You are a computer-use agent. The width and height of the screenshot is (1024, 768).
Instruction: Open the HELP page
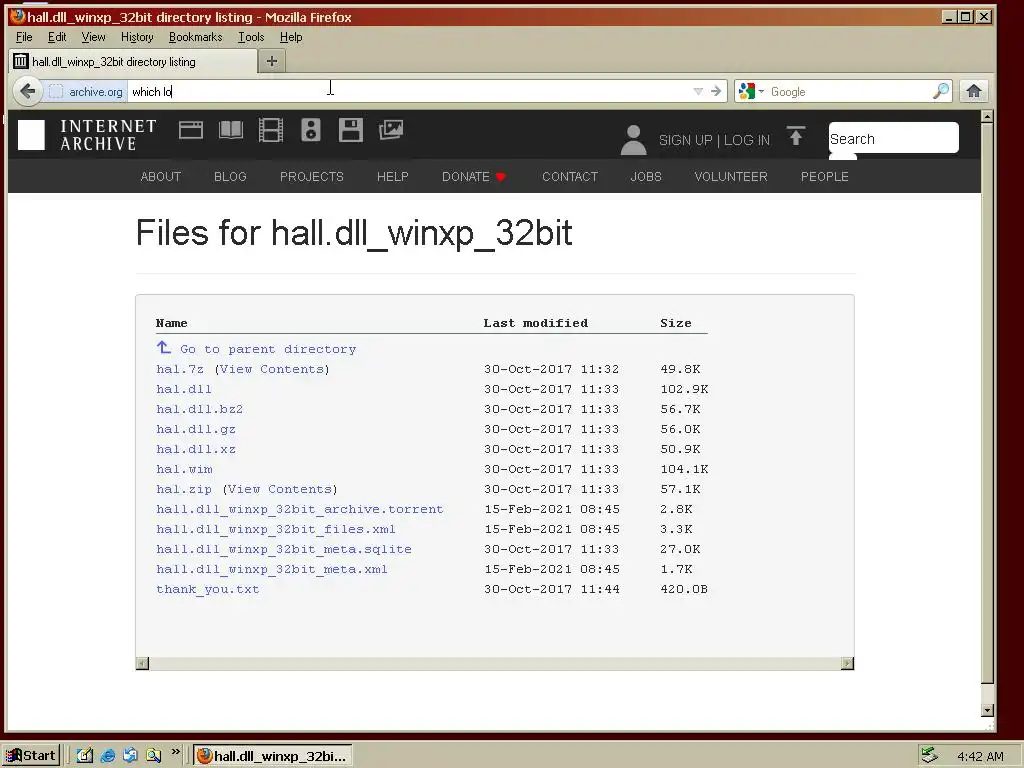tap(392, 176)
